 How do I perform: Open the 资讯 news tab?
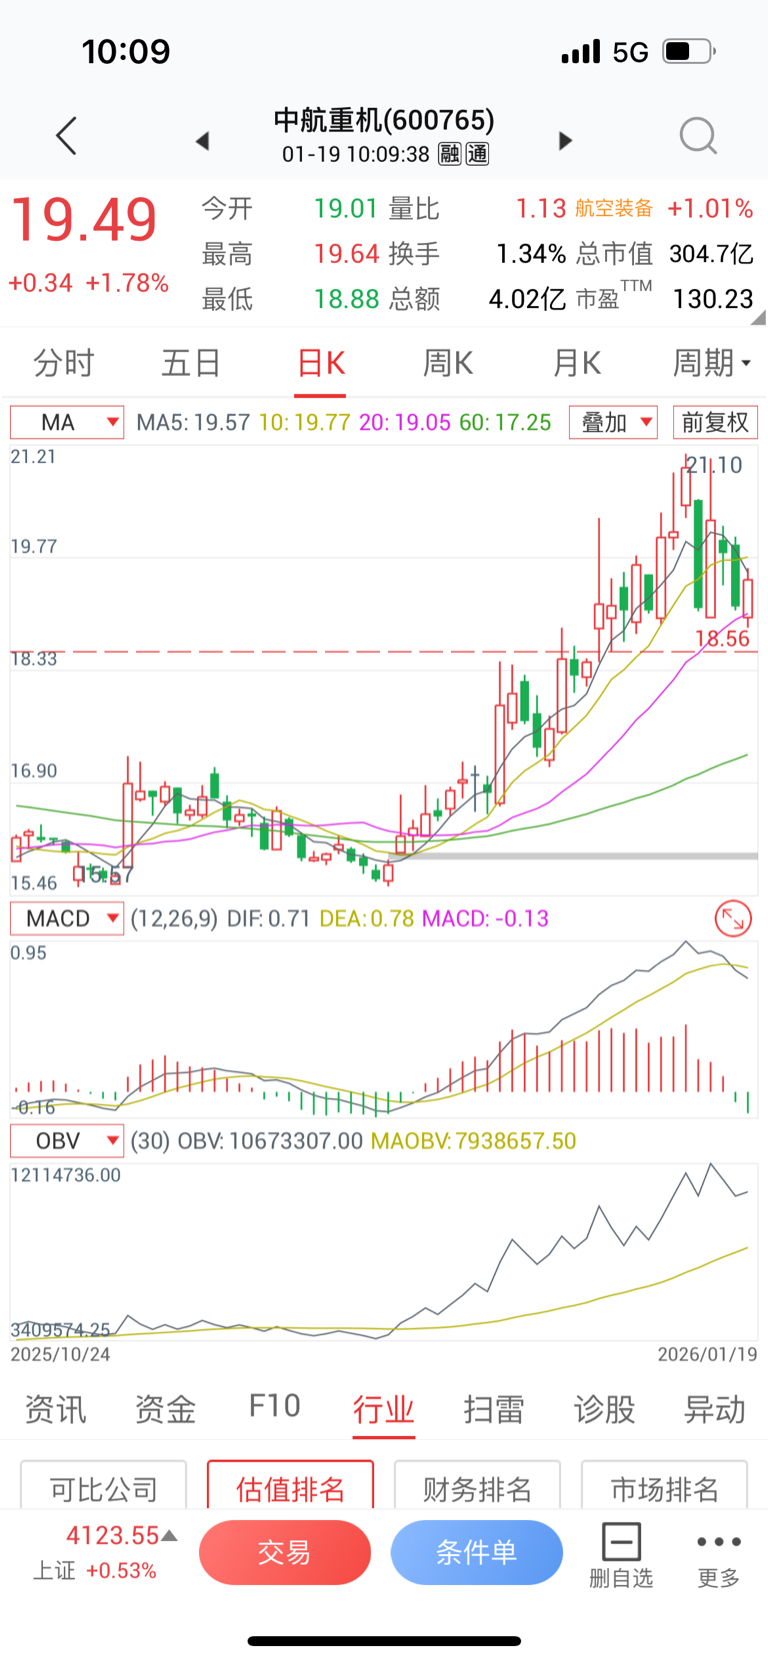tap(55, 1409)
